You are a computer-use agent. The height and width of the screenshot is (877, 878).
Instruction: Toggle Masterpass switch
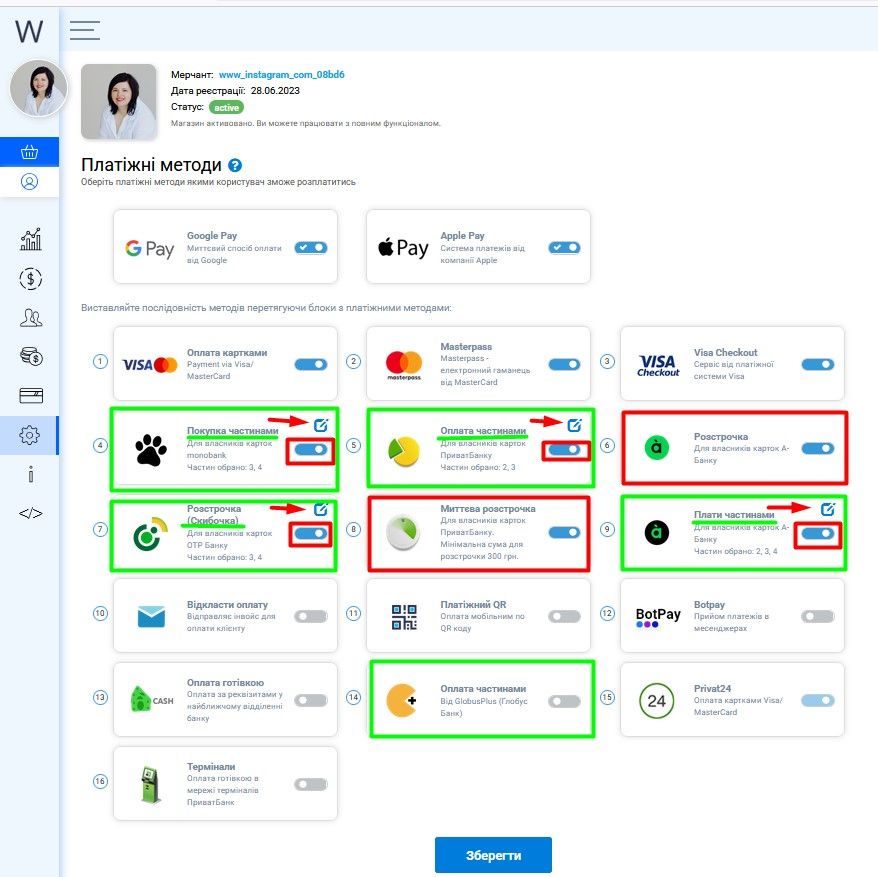pyautogui.click(x=564, y=365)
